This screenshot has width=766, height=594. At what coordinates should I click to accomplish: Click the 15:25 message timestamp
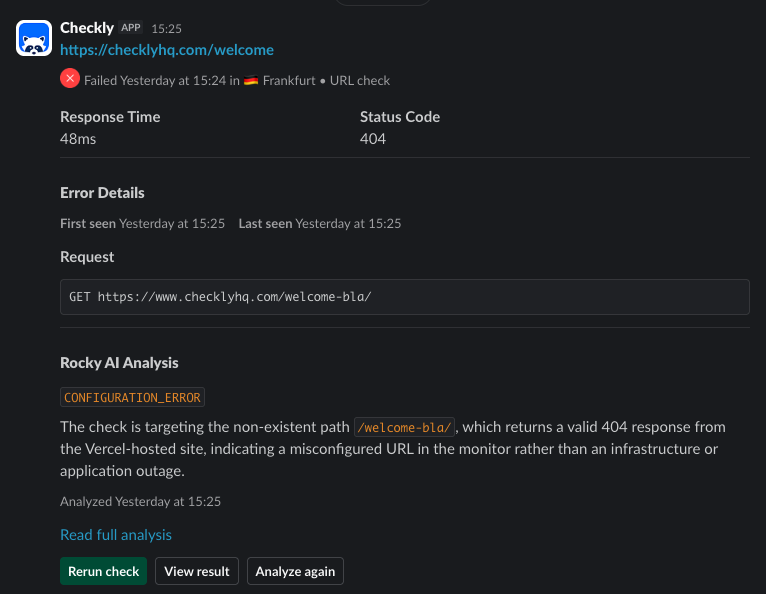click(167, 29)
